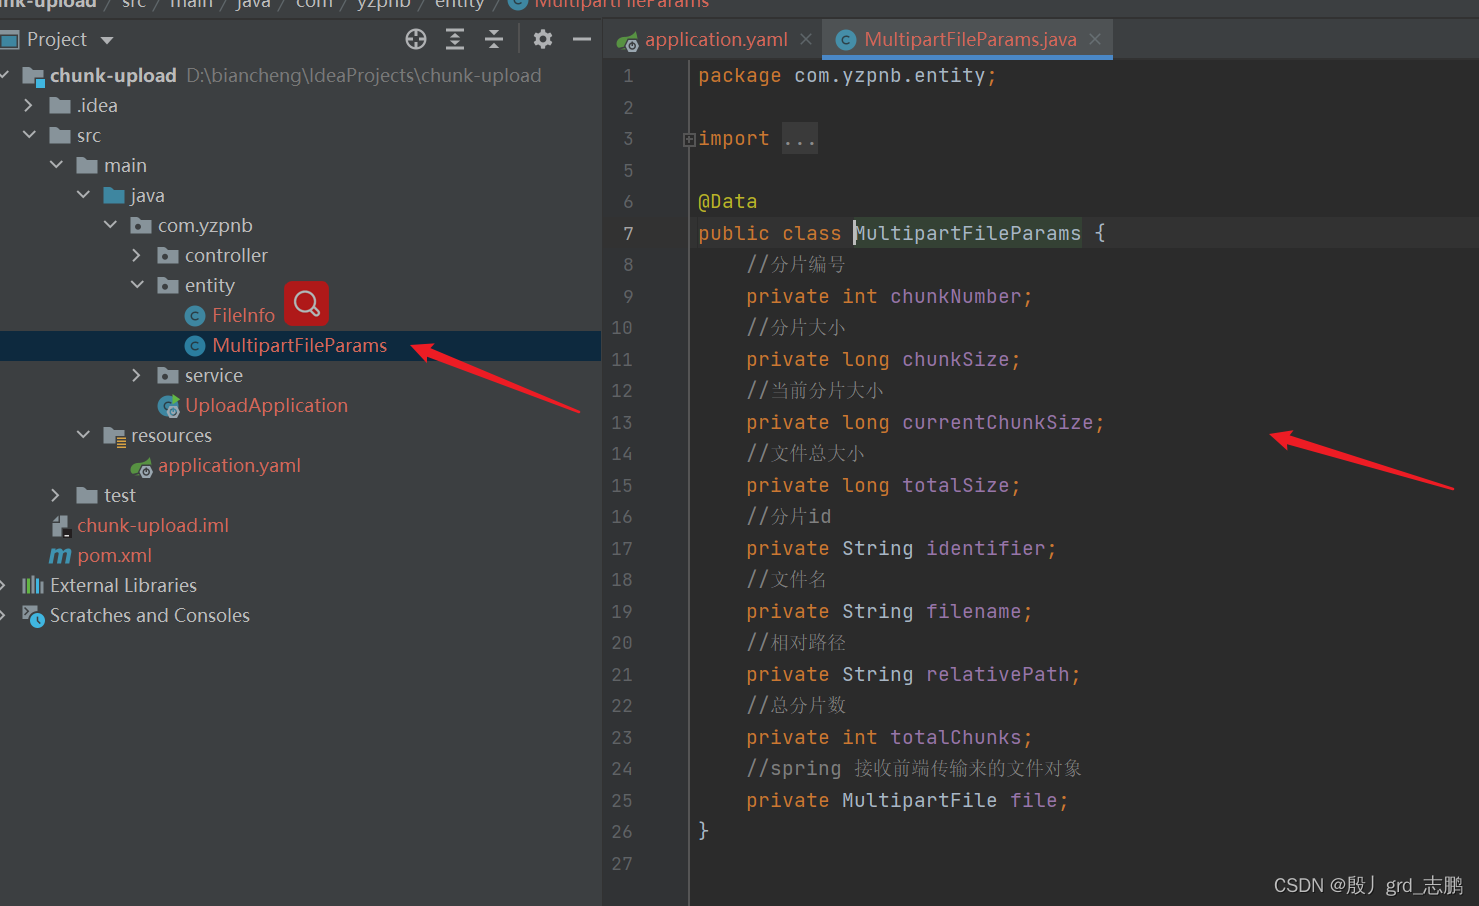Collapse the com.yzpnb package

pyautogui.click(x=110, y=225)
